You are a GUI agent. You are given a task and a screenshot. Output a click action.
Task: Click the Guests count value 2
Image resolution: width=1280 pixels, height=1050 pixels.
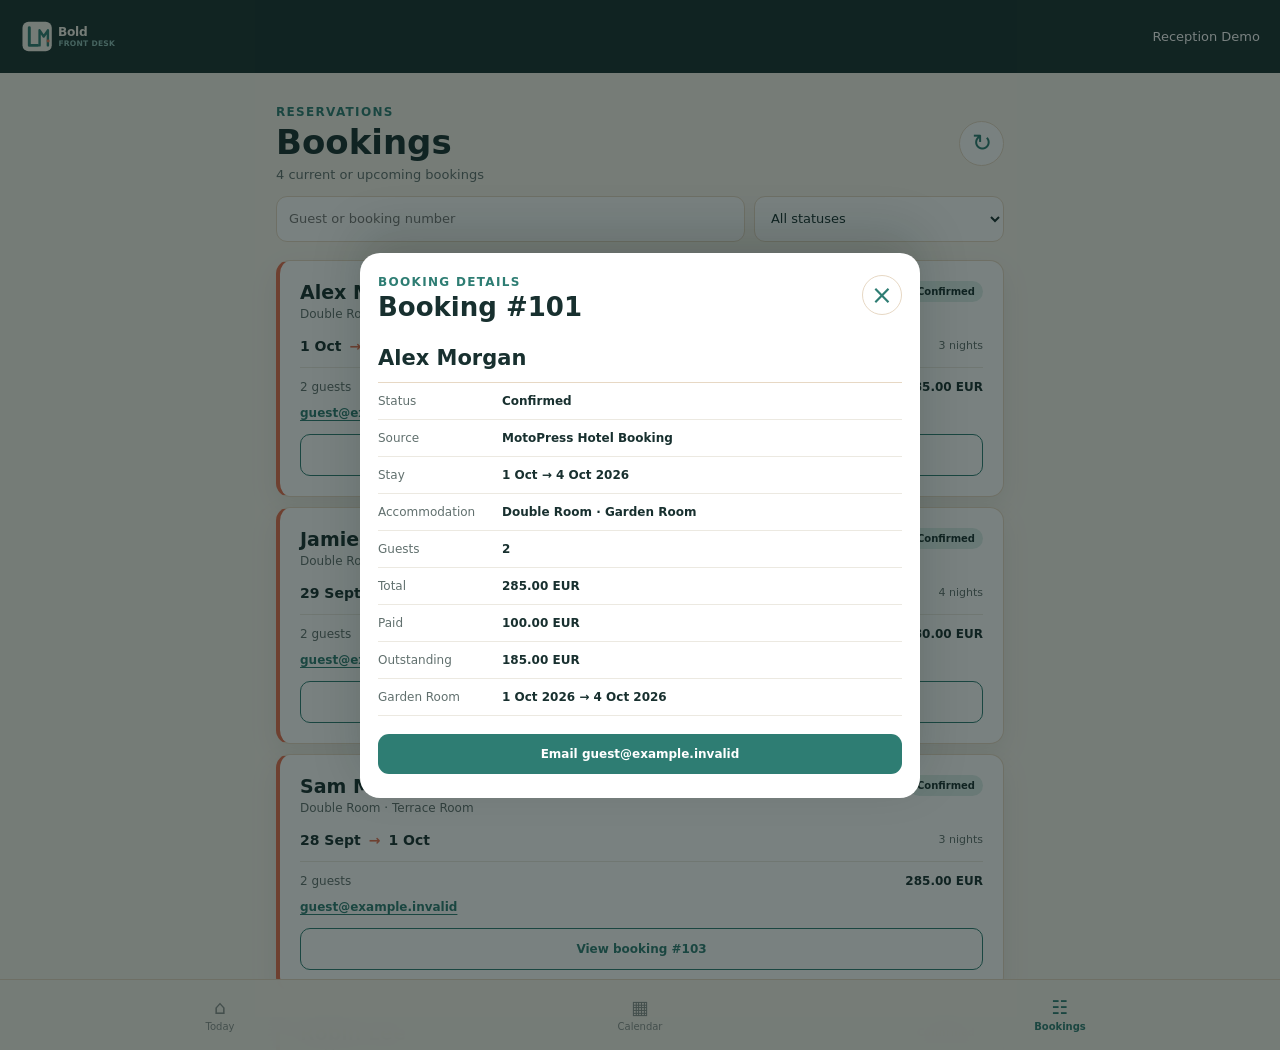[506, 549]
